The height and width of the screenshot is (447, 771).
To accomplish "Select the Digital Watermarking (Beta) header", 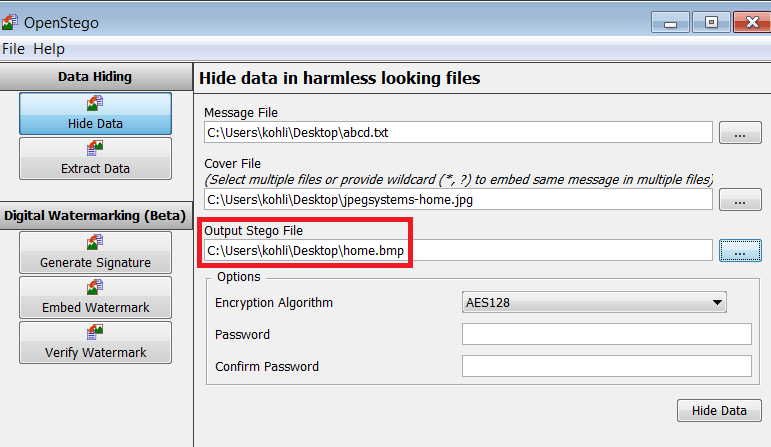I will point(95,215).
